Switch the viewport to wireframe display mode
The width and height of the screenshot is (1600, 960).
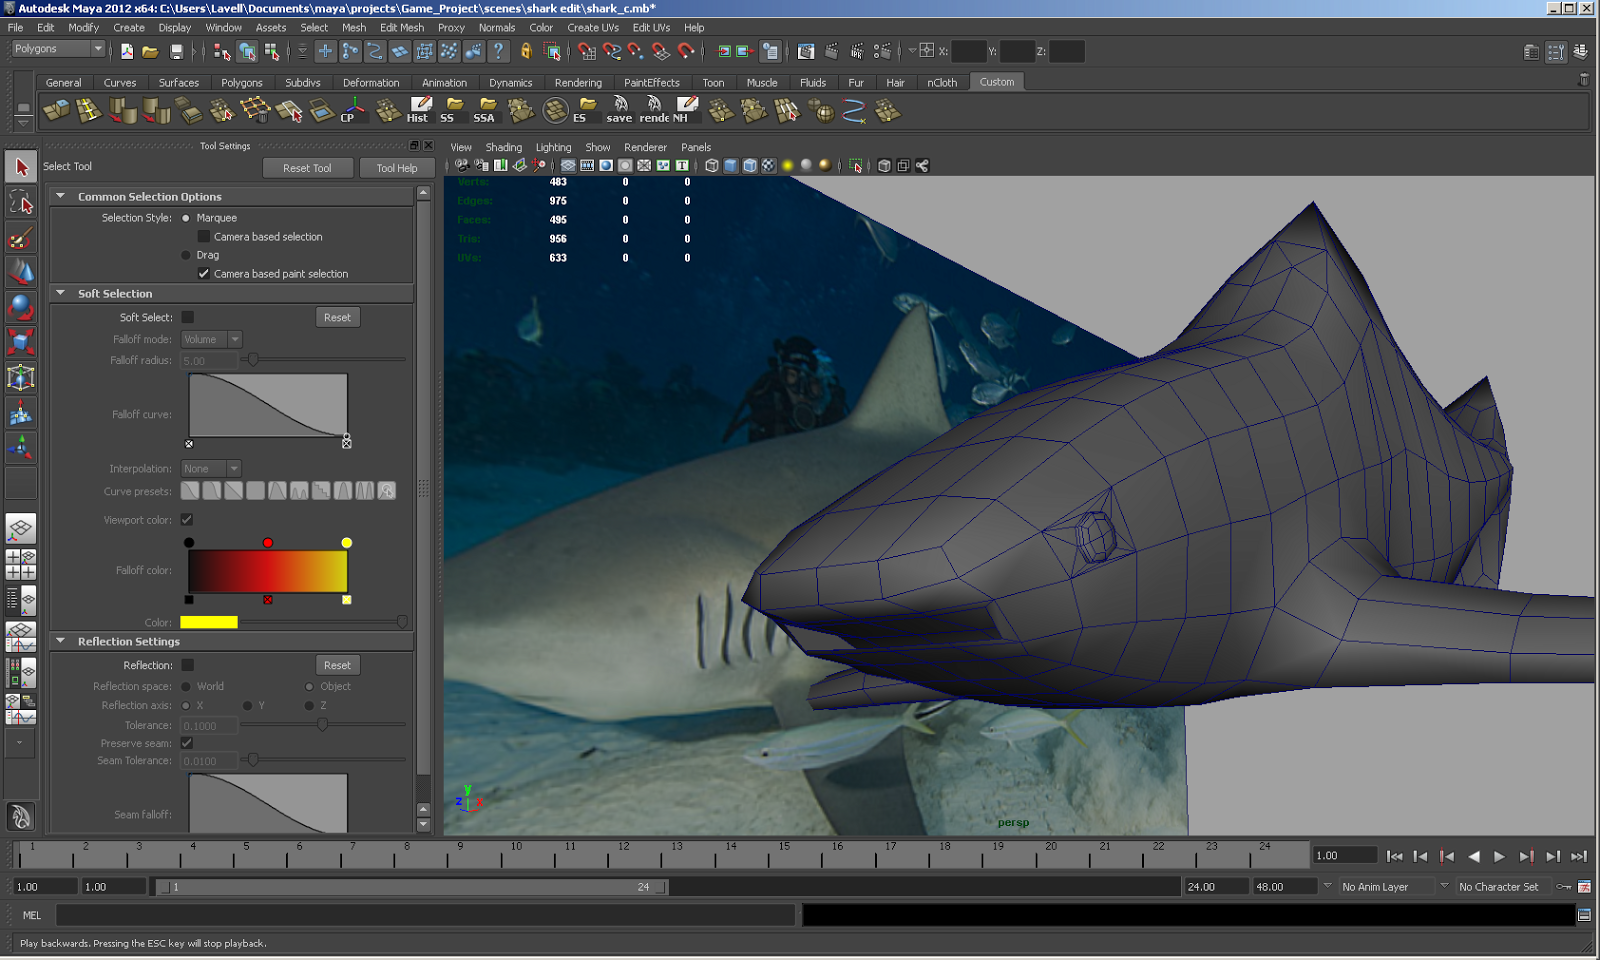(x=712, y=166)
